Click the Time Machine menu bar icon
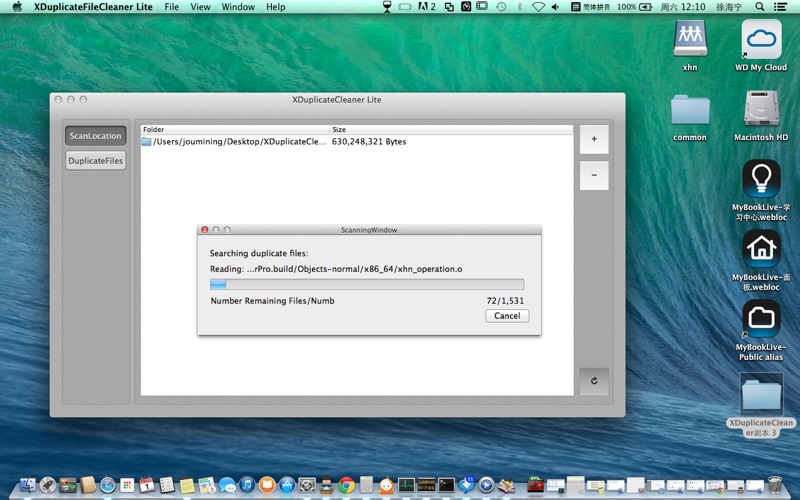 [501, 7]
